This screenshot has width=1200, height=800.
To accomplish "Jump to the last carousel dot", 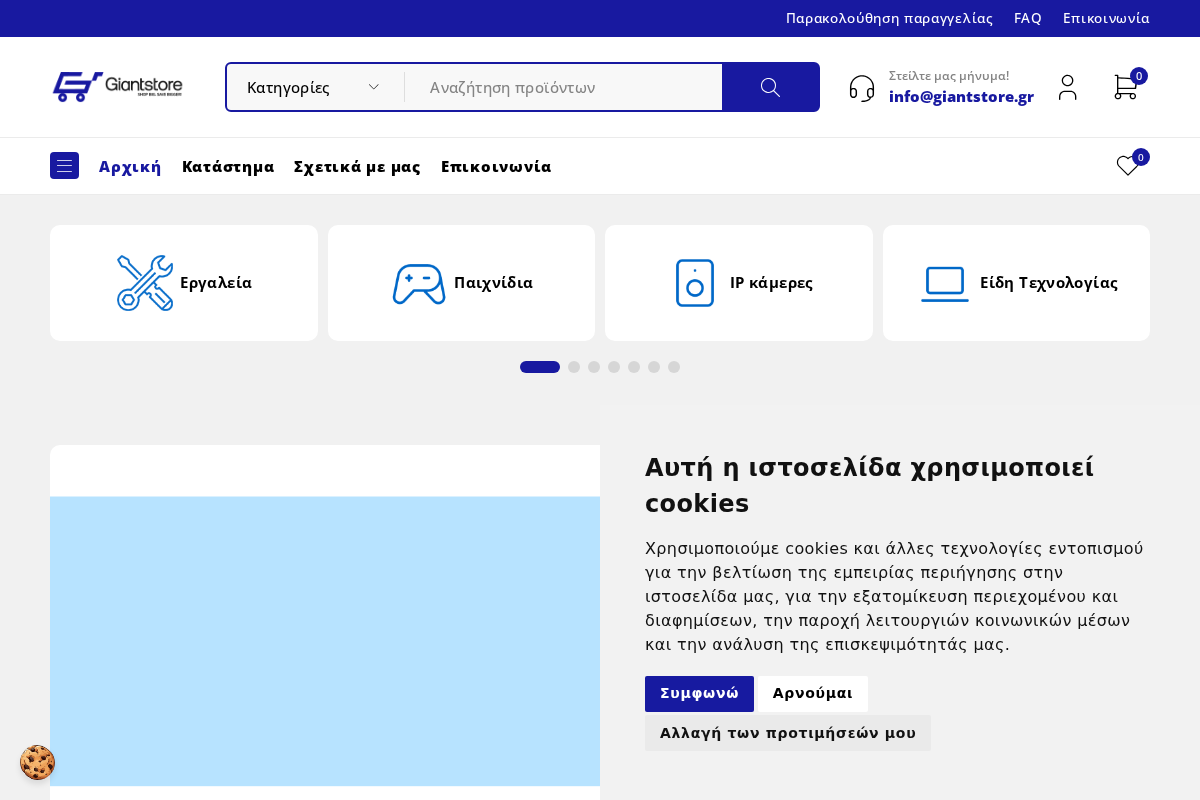I will coord(674,367).
